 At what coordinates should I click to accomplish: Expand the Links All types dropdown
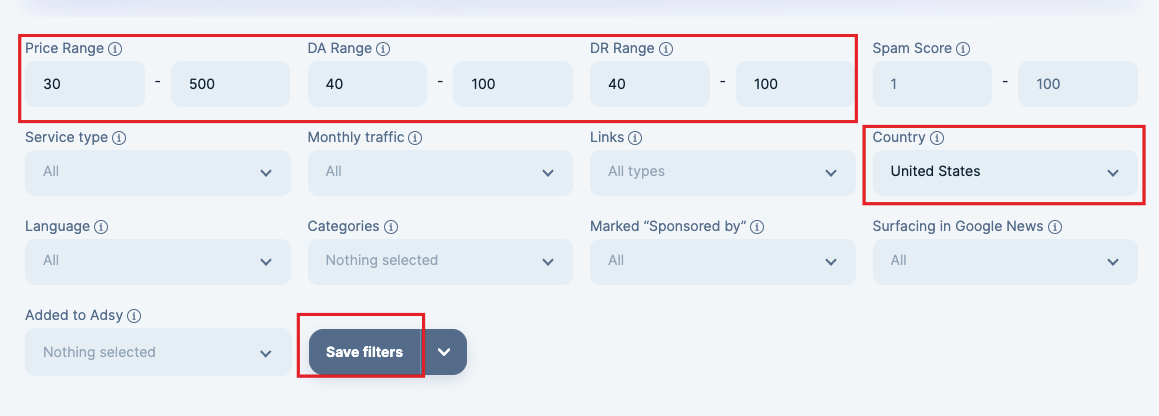tap(723, 173)
